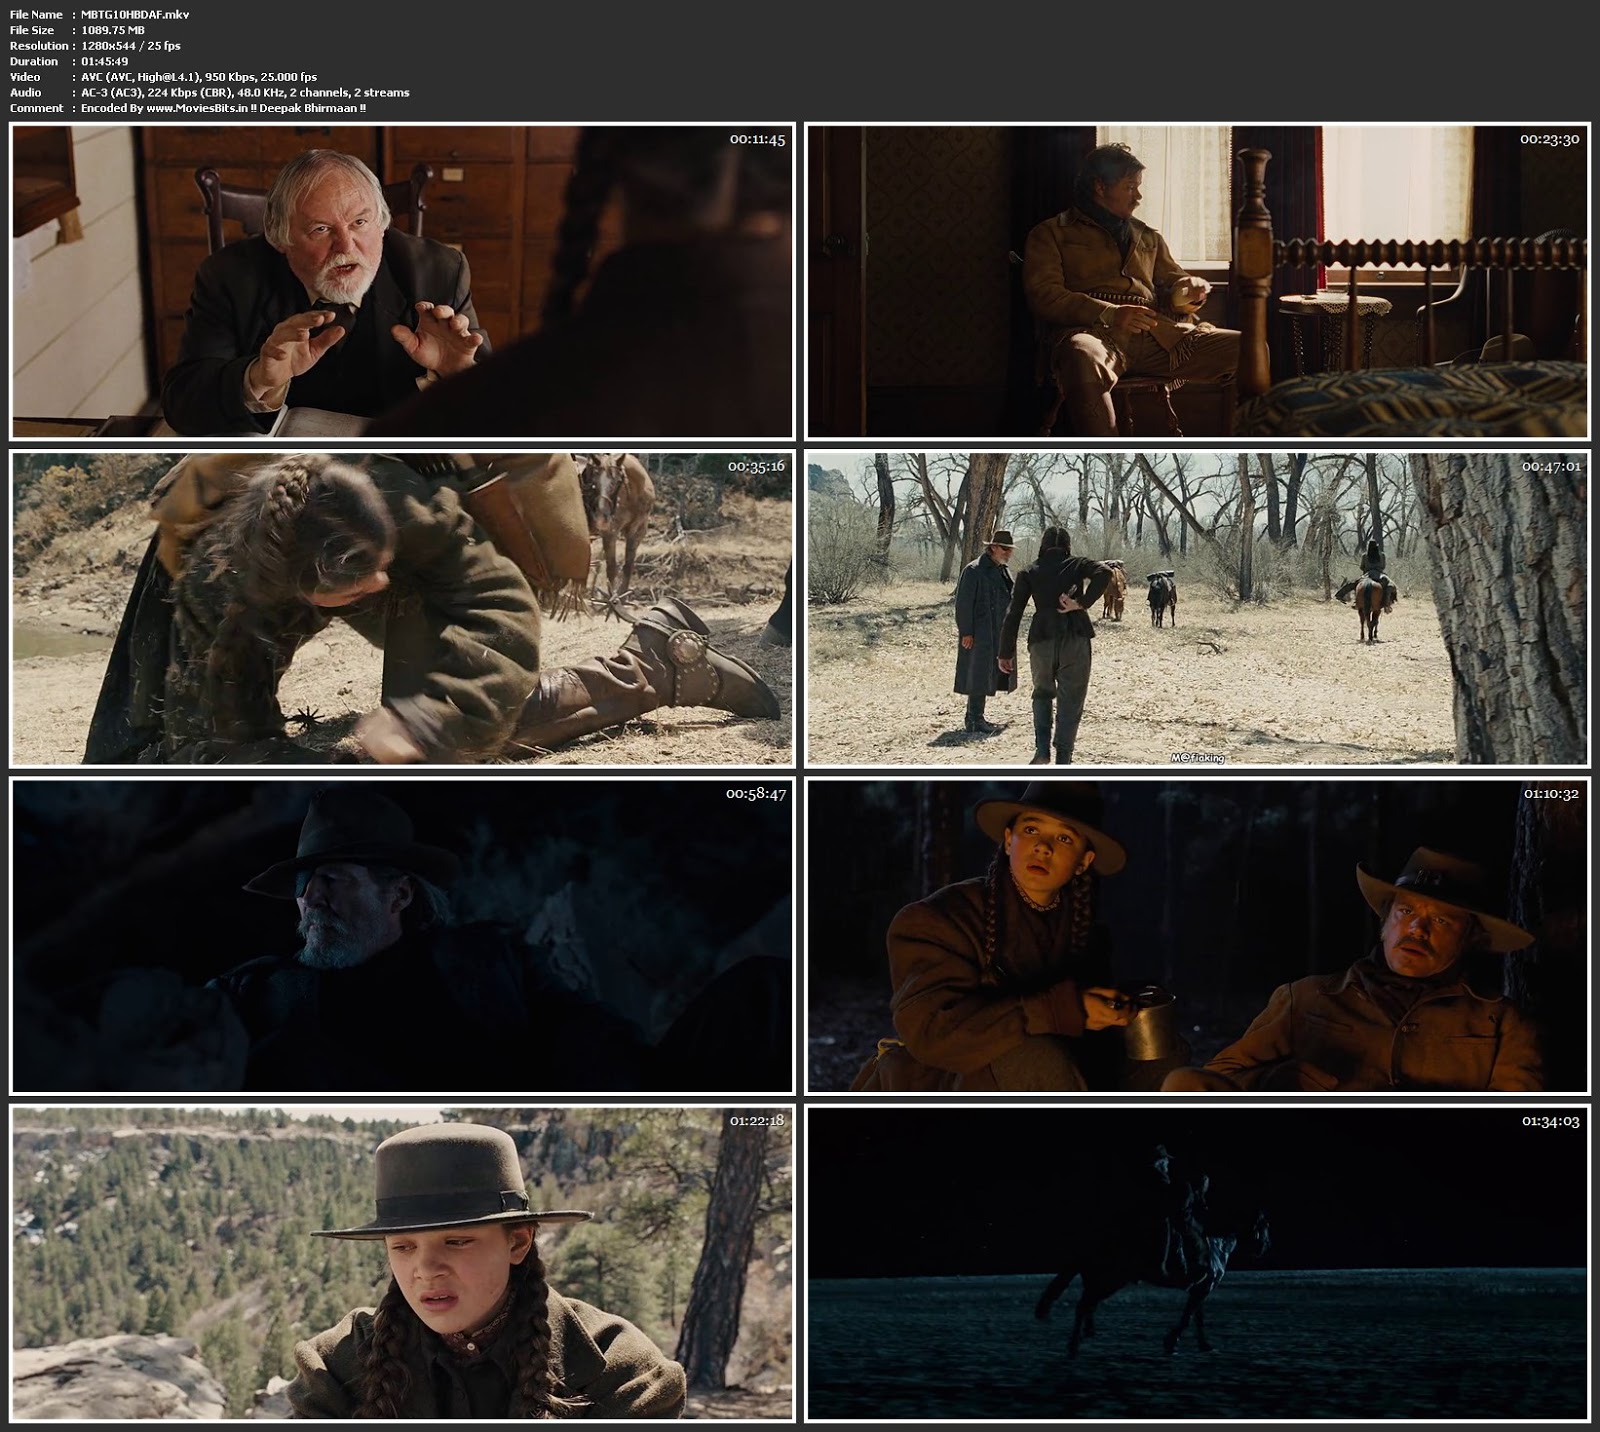The image size is (1600, 1432).
Task: Click the Audio AC-3 info line
Action: tap(245, 92)
